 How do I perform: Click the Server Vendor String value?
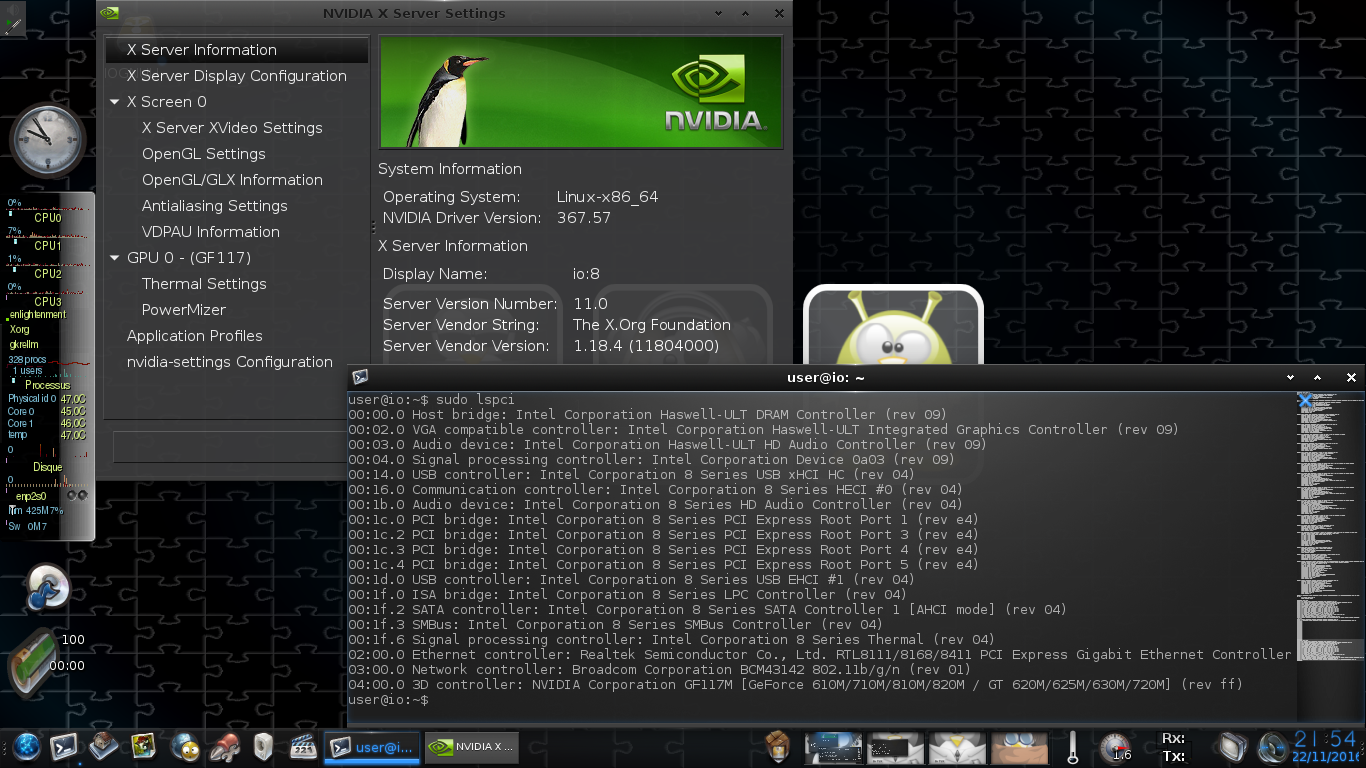tap(652, 325)
